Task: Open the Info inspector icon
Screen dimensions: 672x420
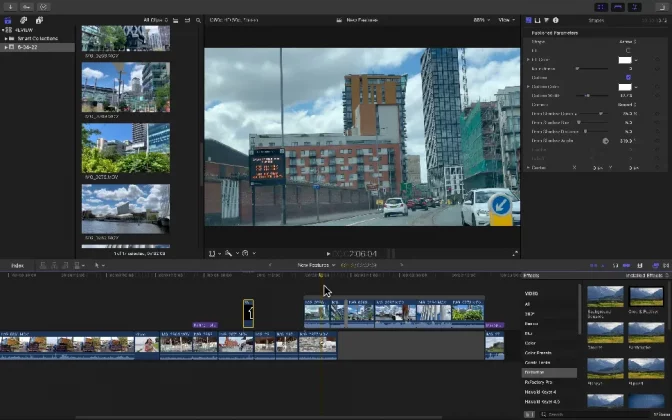Action: click(x=556, y=19)
